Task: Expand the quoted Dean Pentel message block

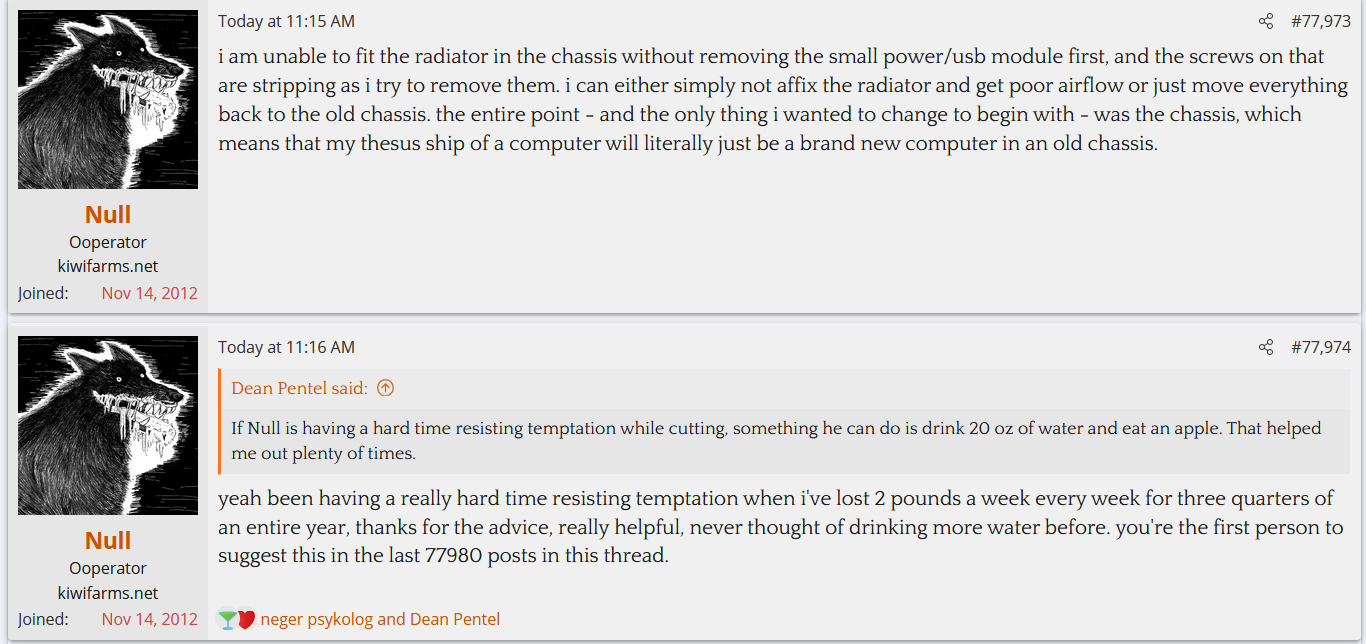Action: [775, 440]
